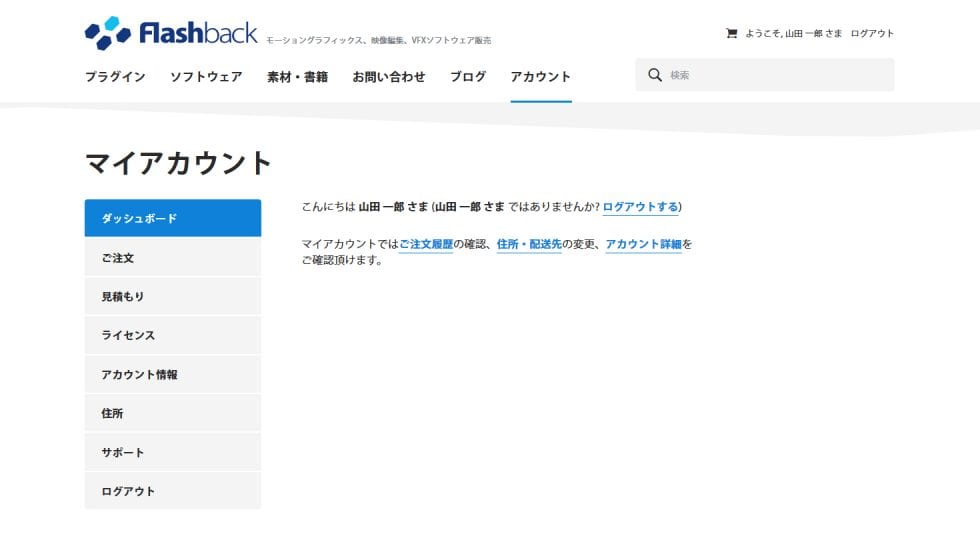This screenshot has width=980, height=560.
Task: Select サポート in the sidebar
Action: tap(173, 452)
